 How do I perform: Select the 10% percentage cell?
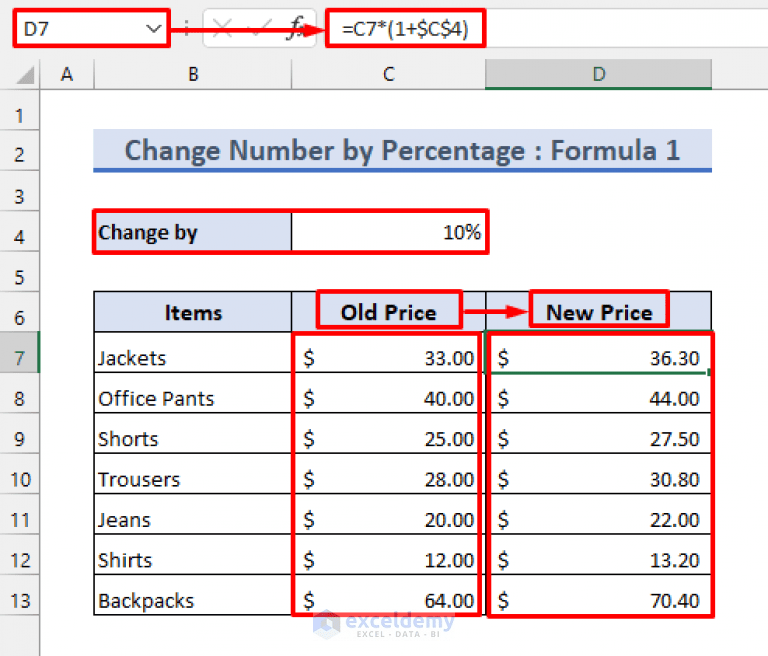[388, 232]
